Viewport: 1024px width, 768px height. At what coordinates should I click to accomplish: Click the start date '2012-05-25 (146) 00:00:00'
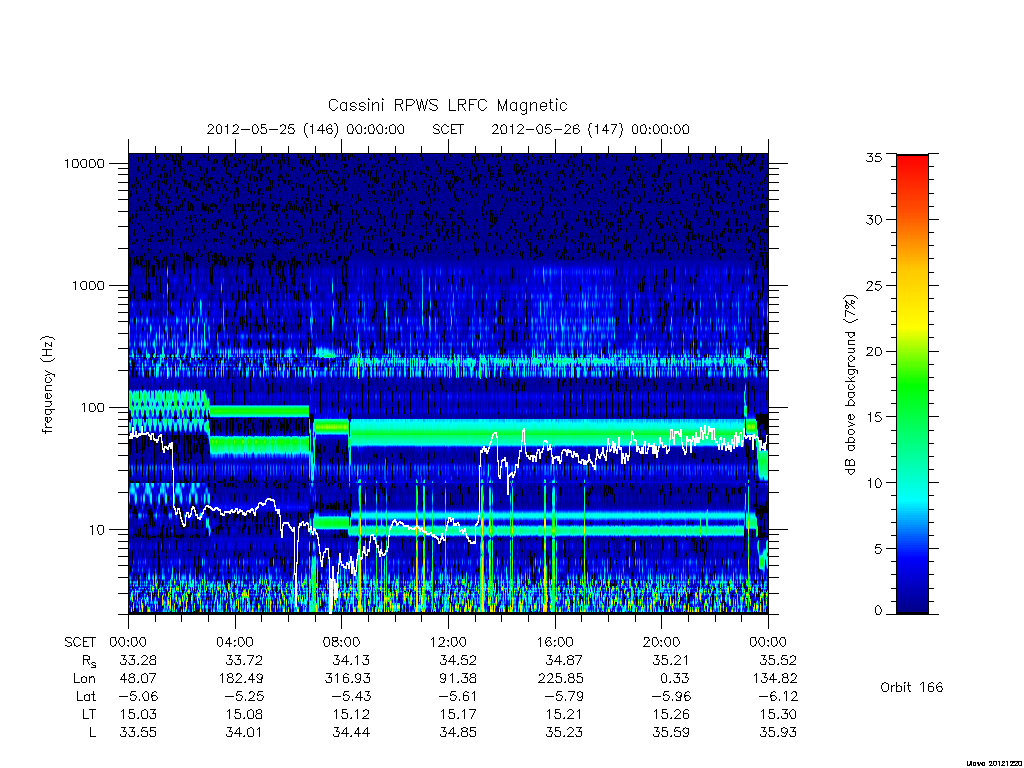tap(306, 129)
